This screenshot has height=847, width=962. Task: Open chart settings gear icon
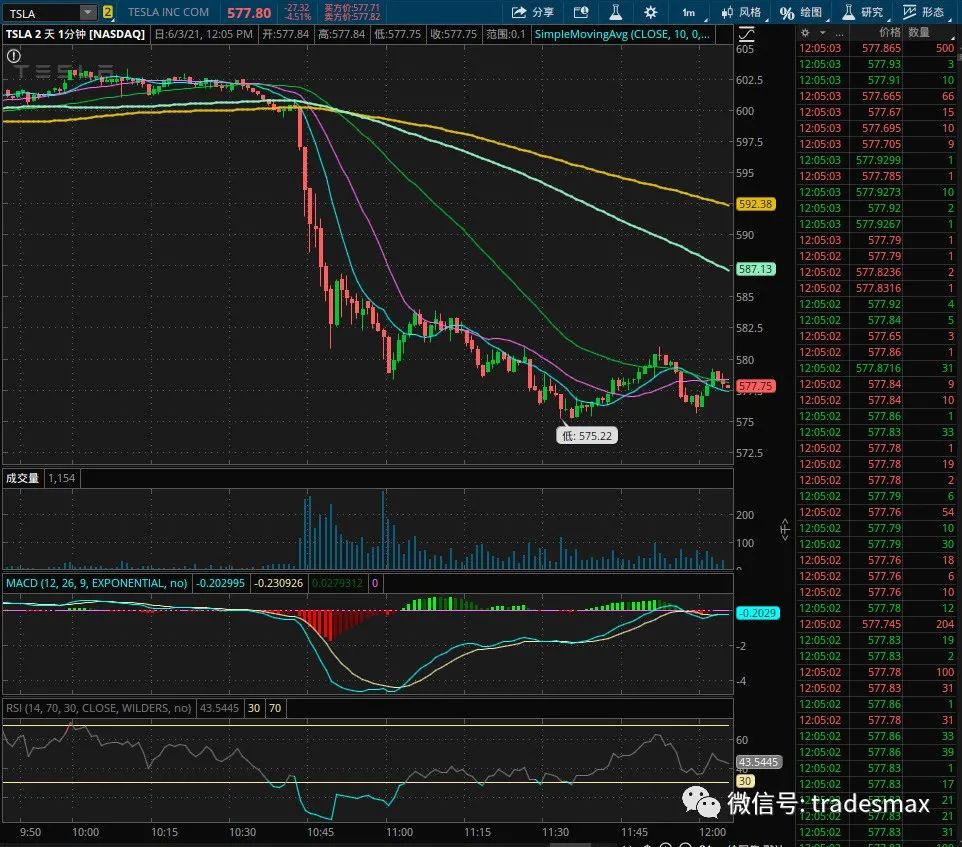650,12
